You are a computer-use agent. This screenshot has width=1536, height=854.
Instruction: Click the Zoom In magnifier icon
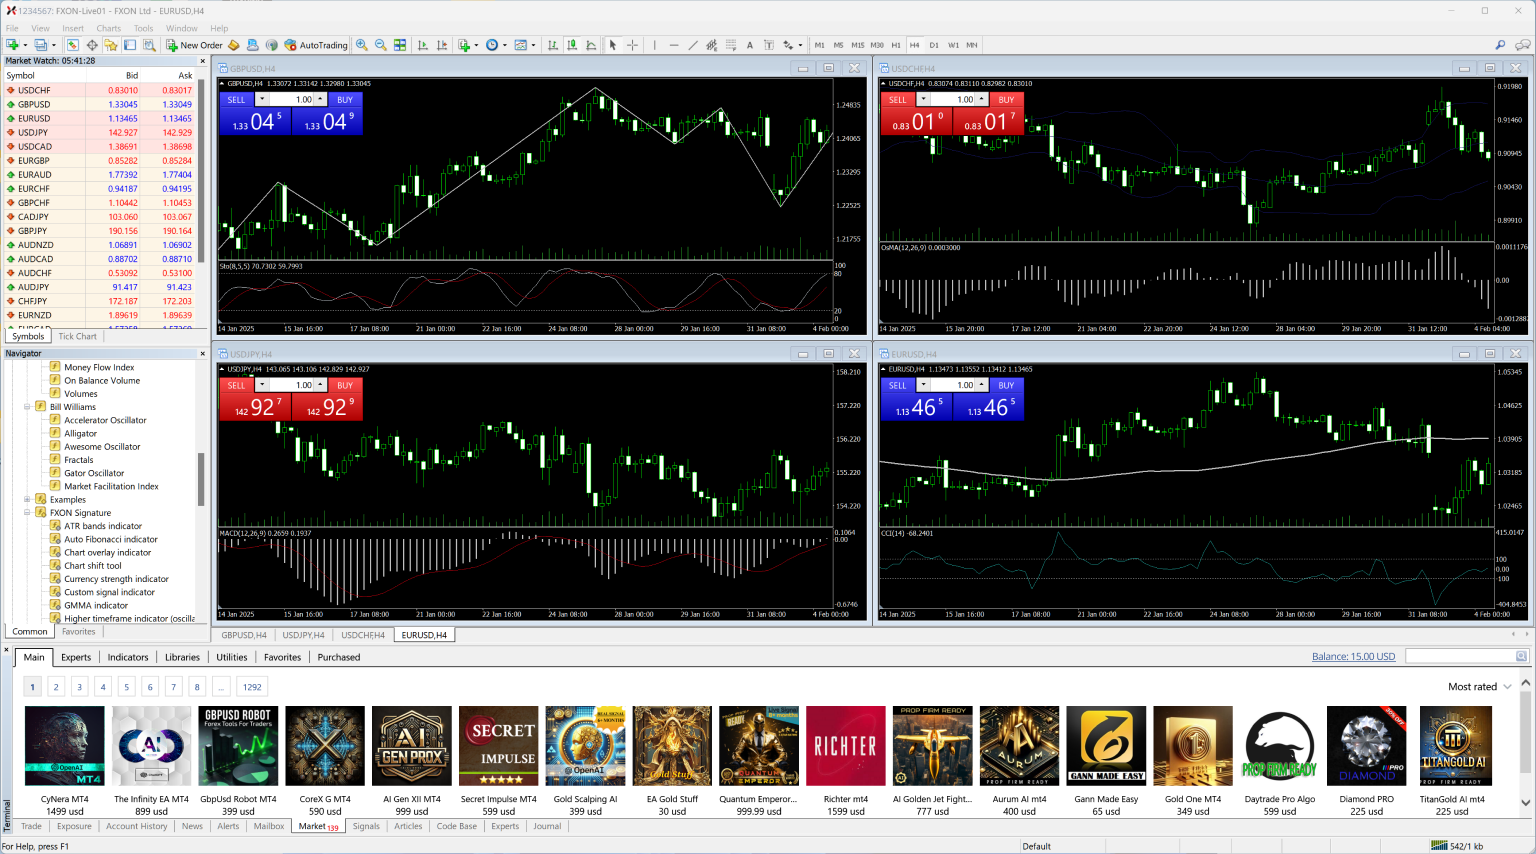click(x=362, y=45)
